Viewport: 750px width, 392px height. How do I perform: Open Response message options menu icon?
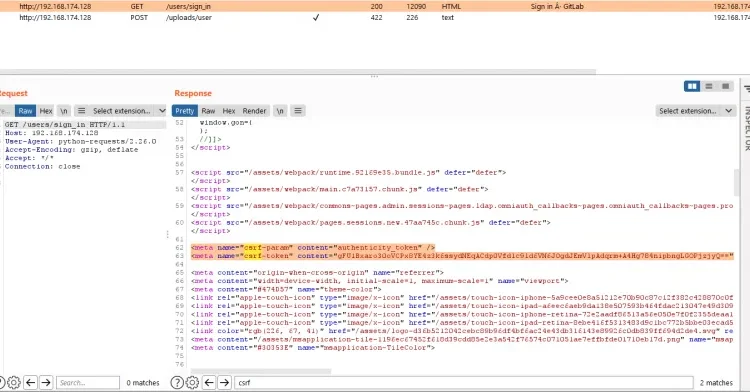tap(298, 111)
